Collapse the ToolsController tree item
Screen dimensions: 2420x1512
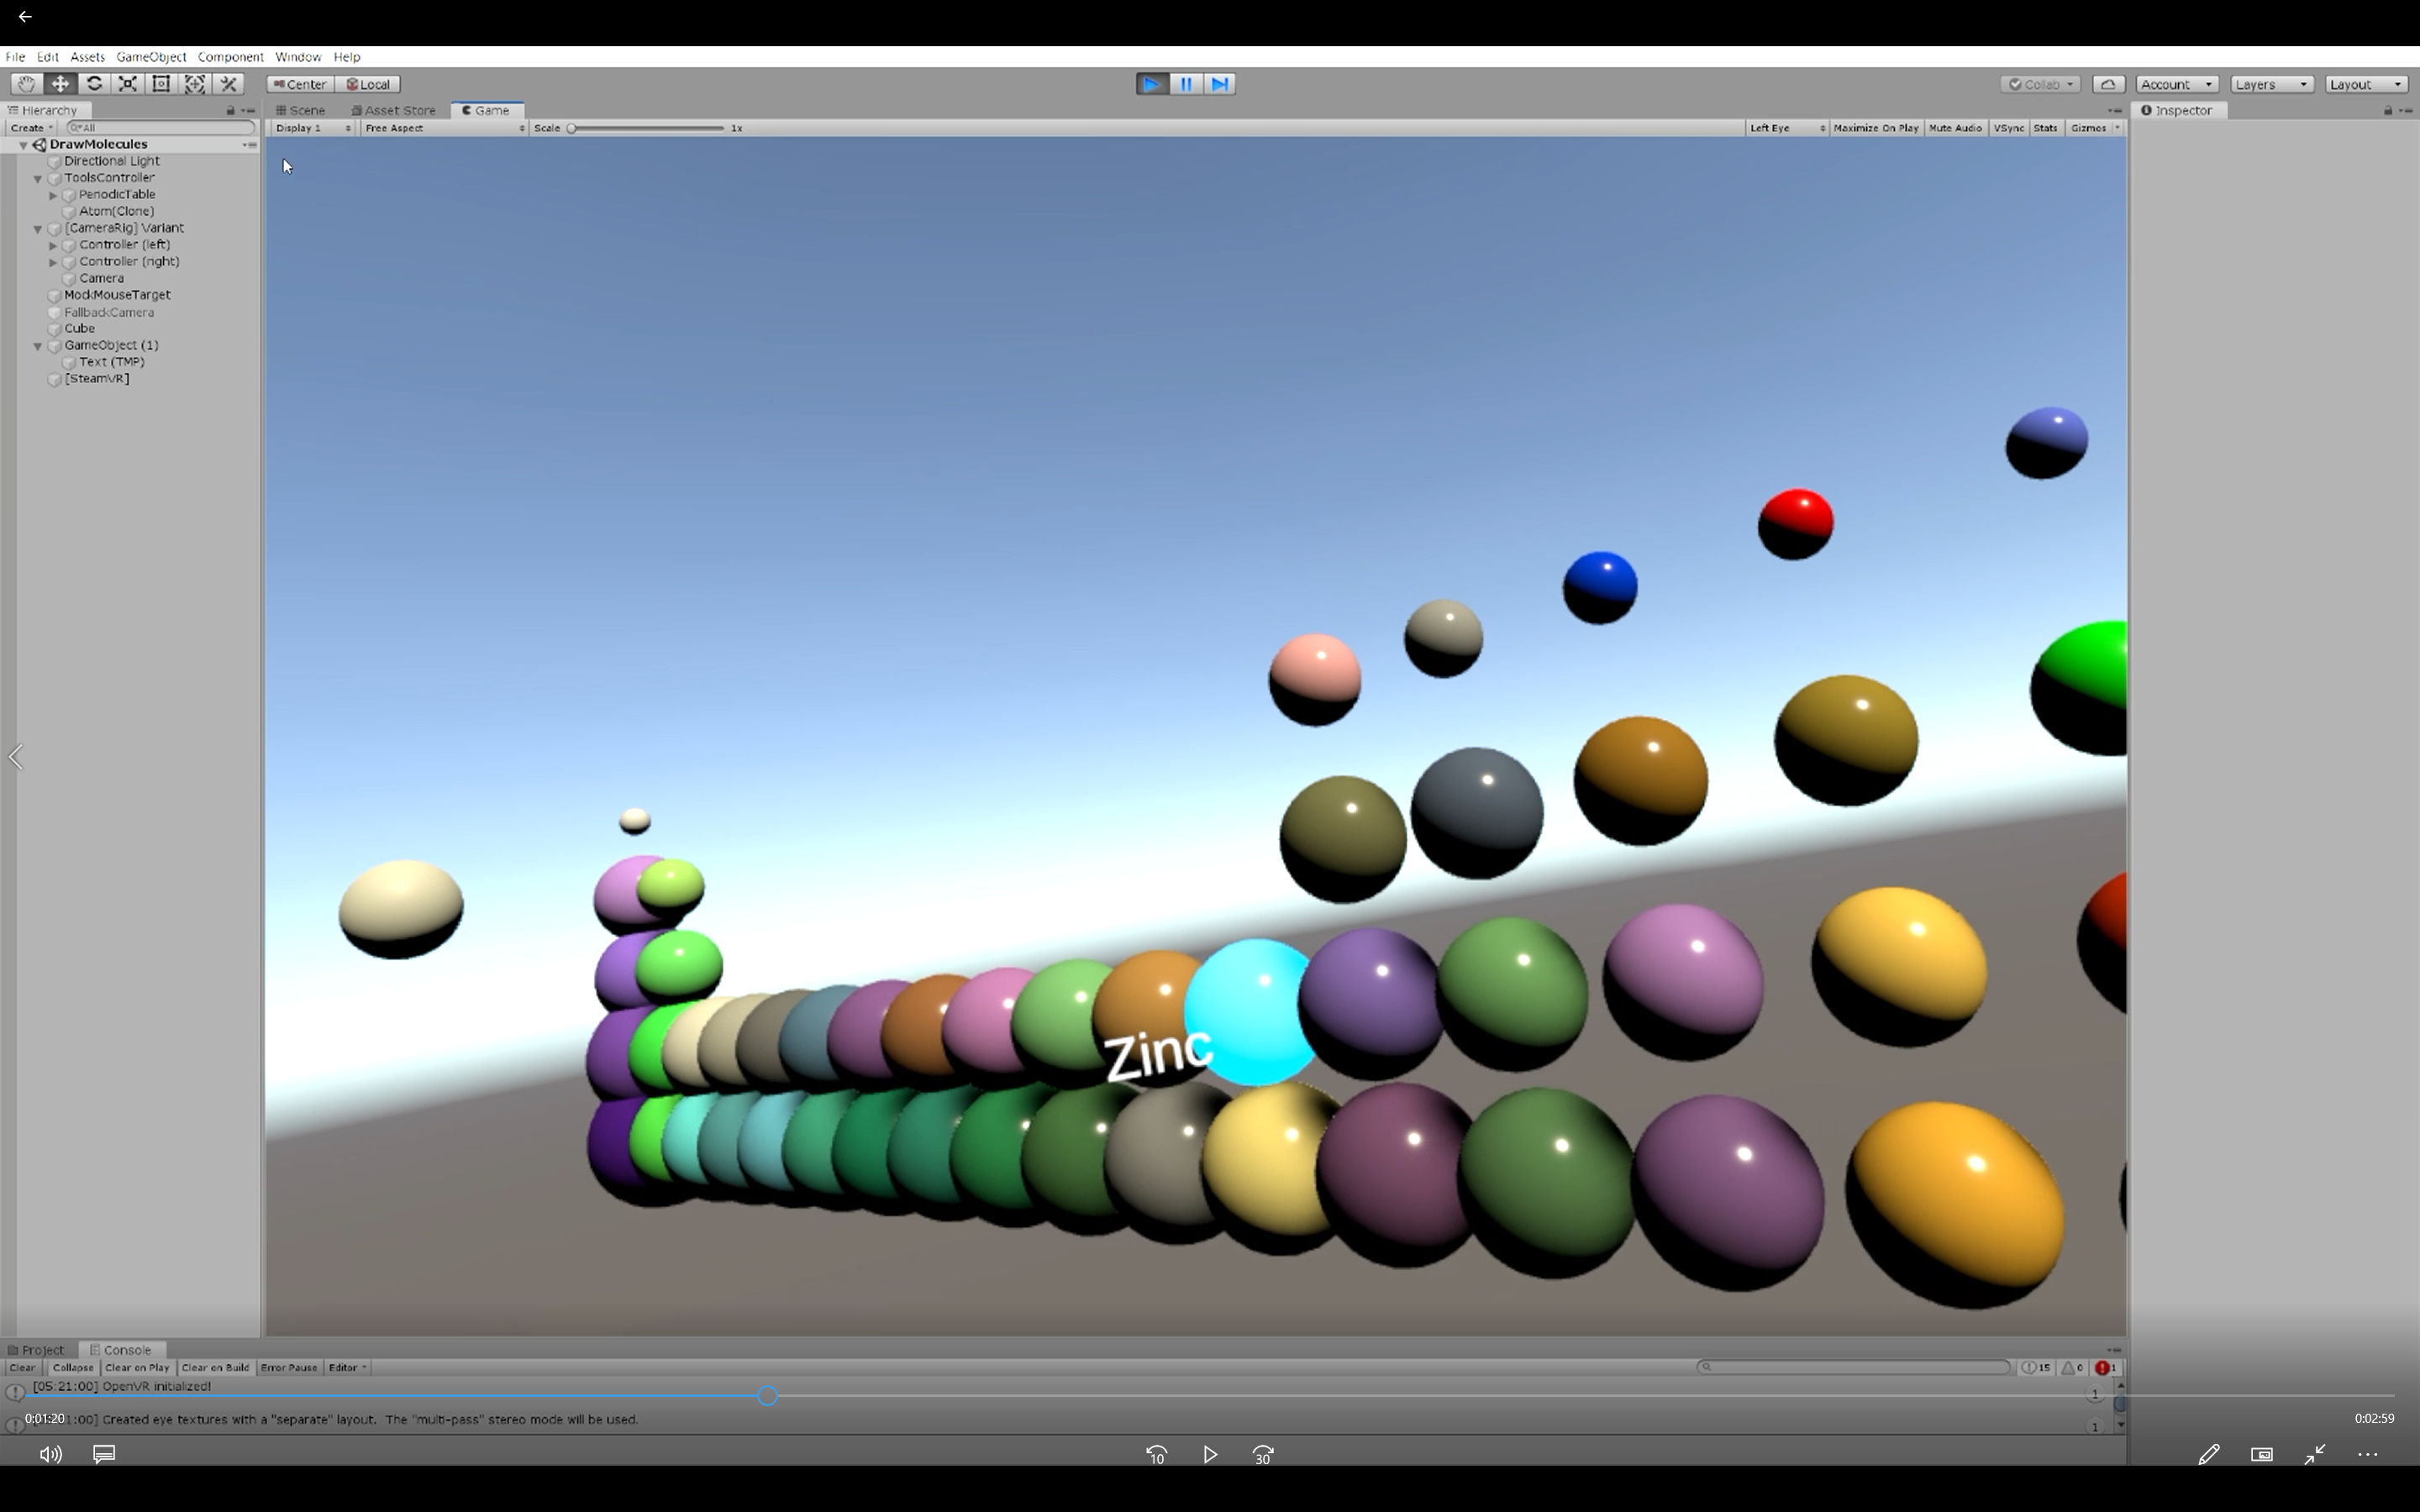(x=38, y=178)
